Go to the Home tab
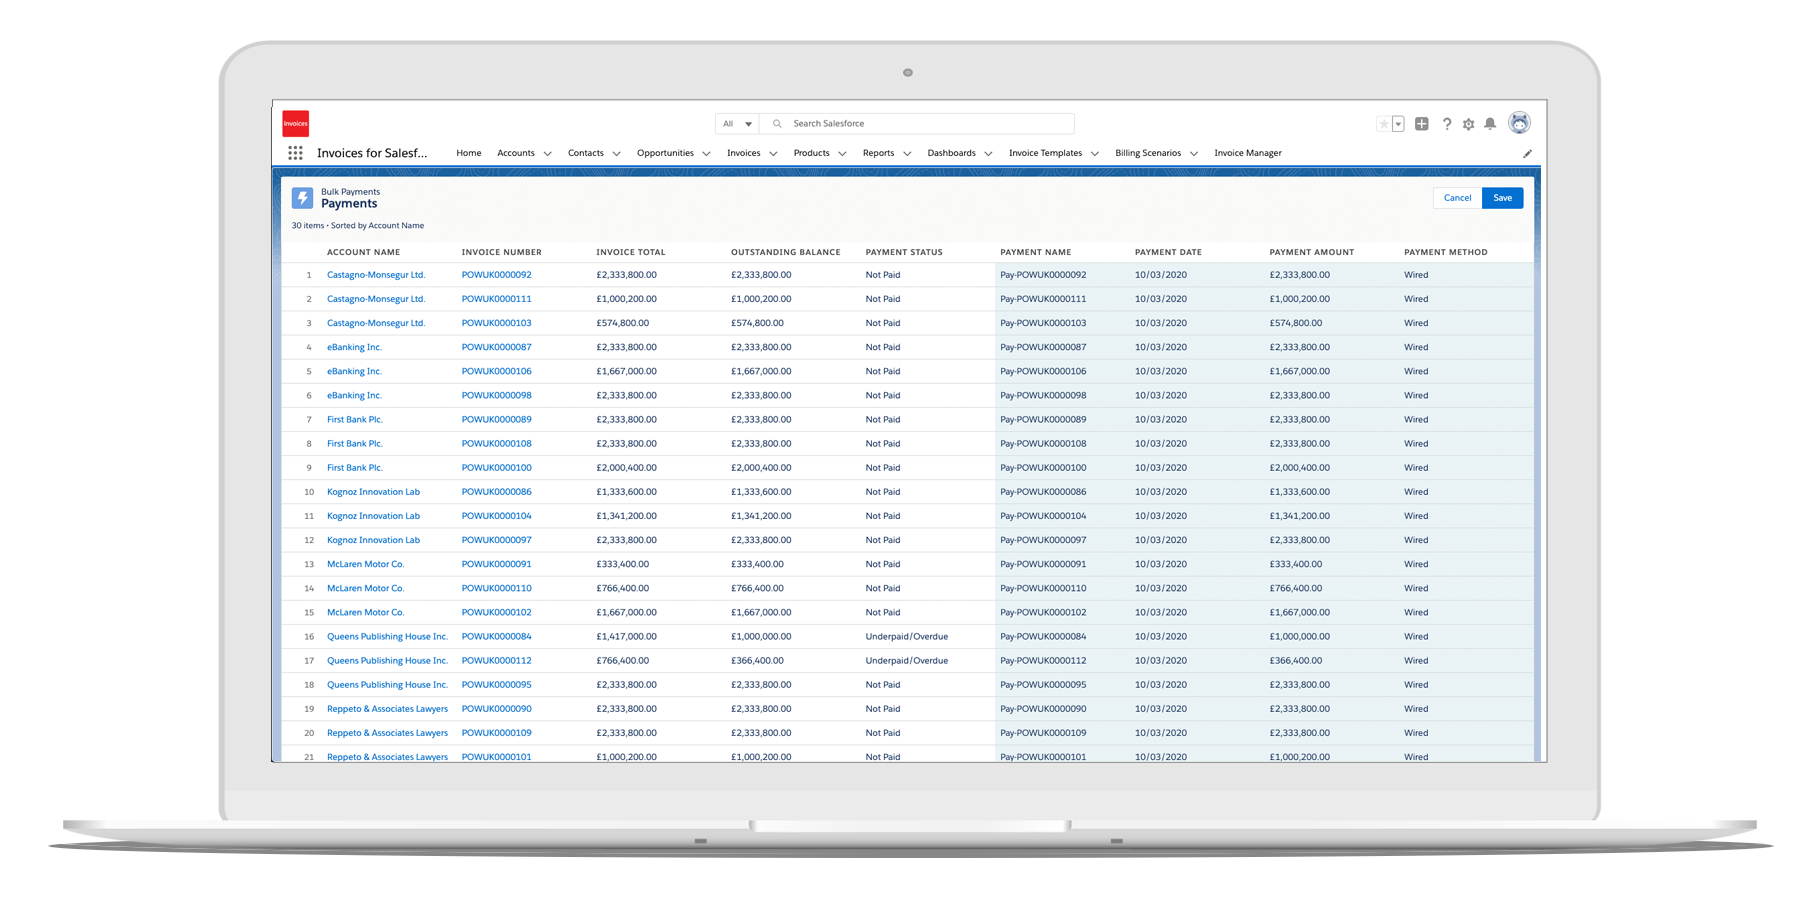Screen dimensions: 1800x900 click(468, 153)
